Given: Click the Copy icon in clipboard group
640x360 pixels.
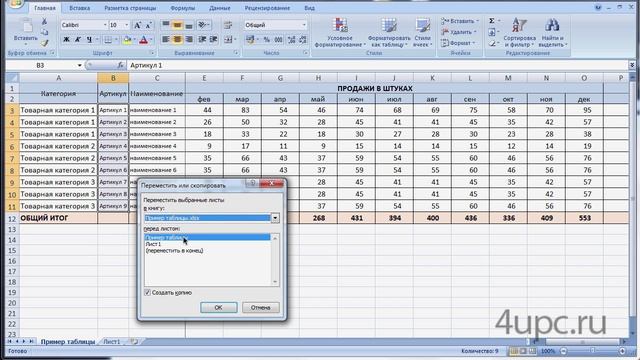Looking at the screenshot, I should tap(44, 32).
